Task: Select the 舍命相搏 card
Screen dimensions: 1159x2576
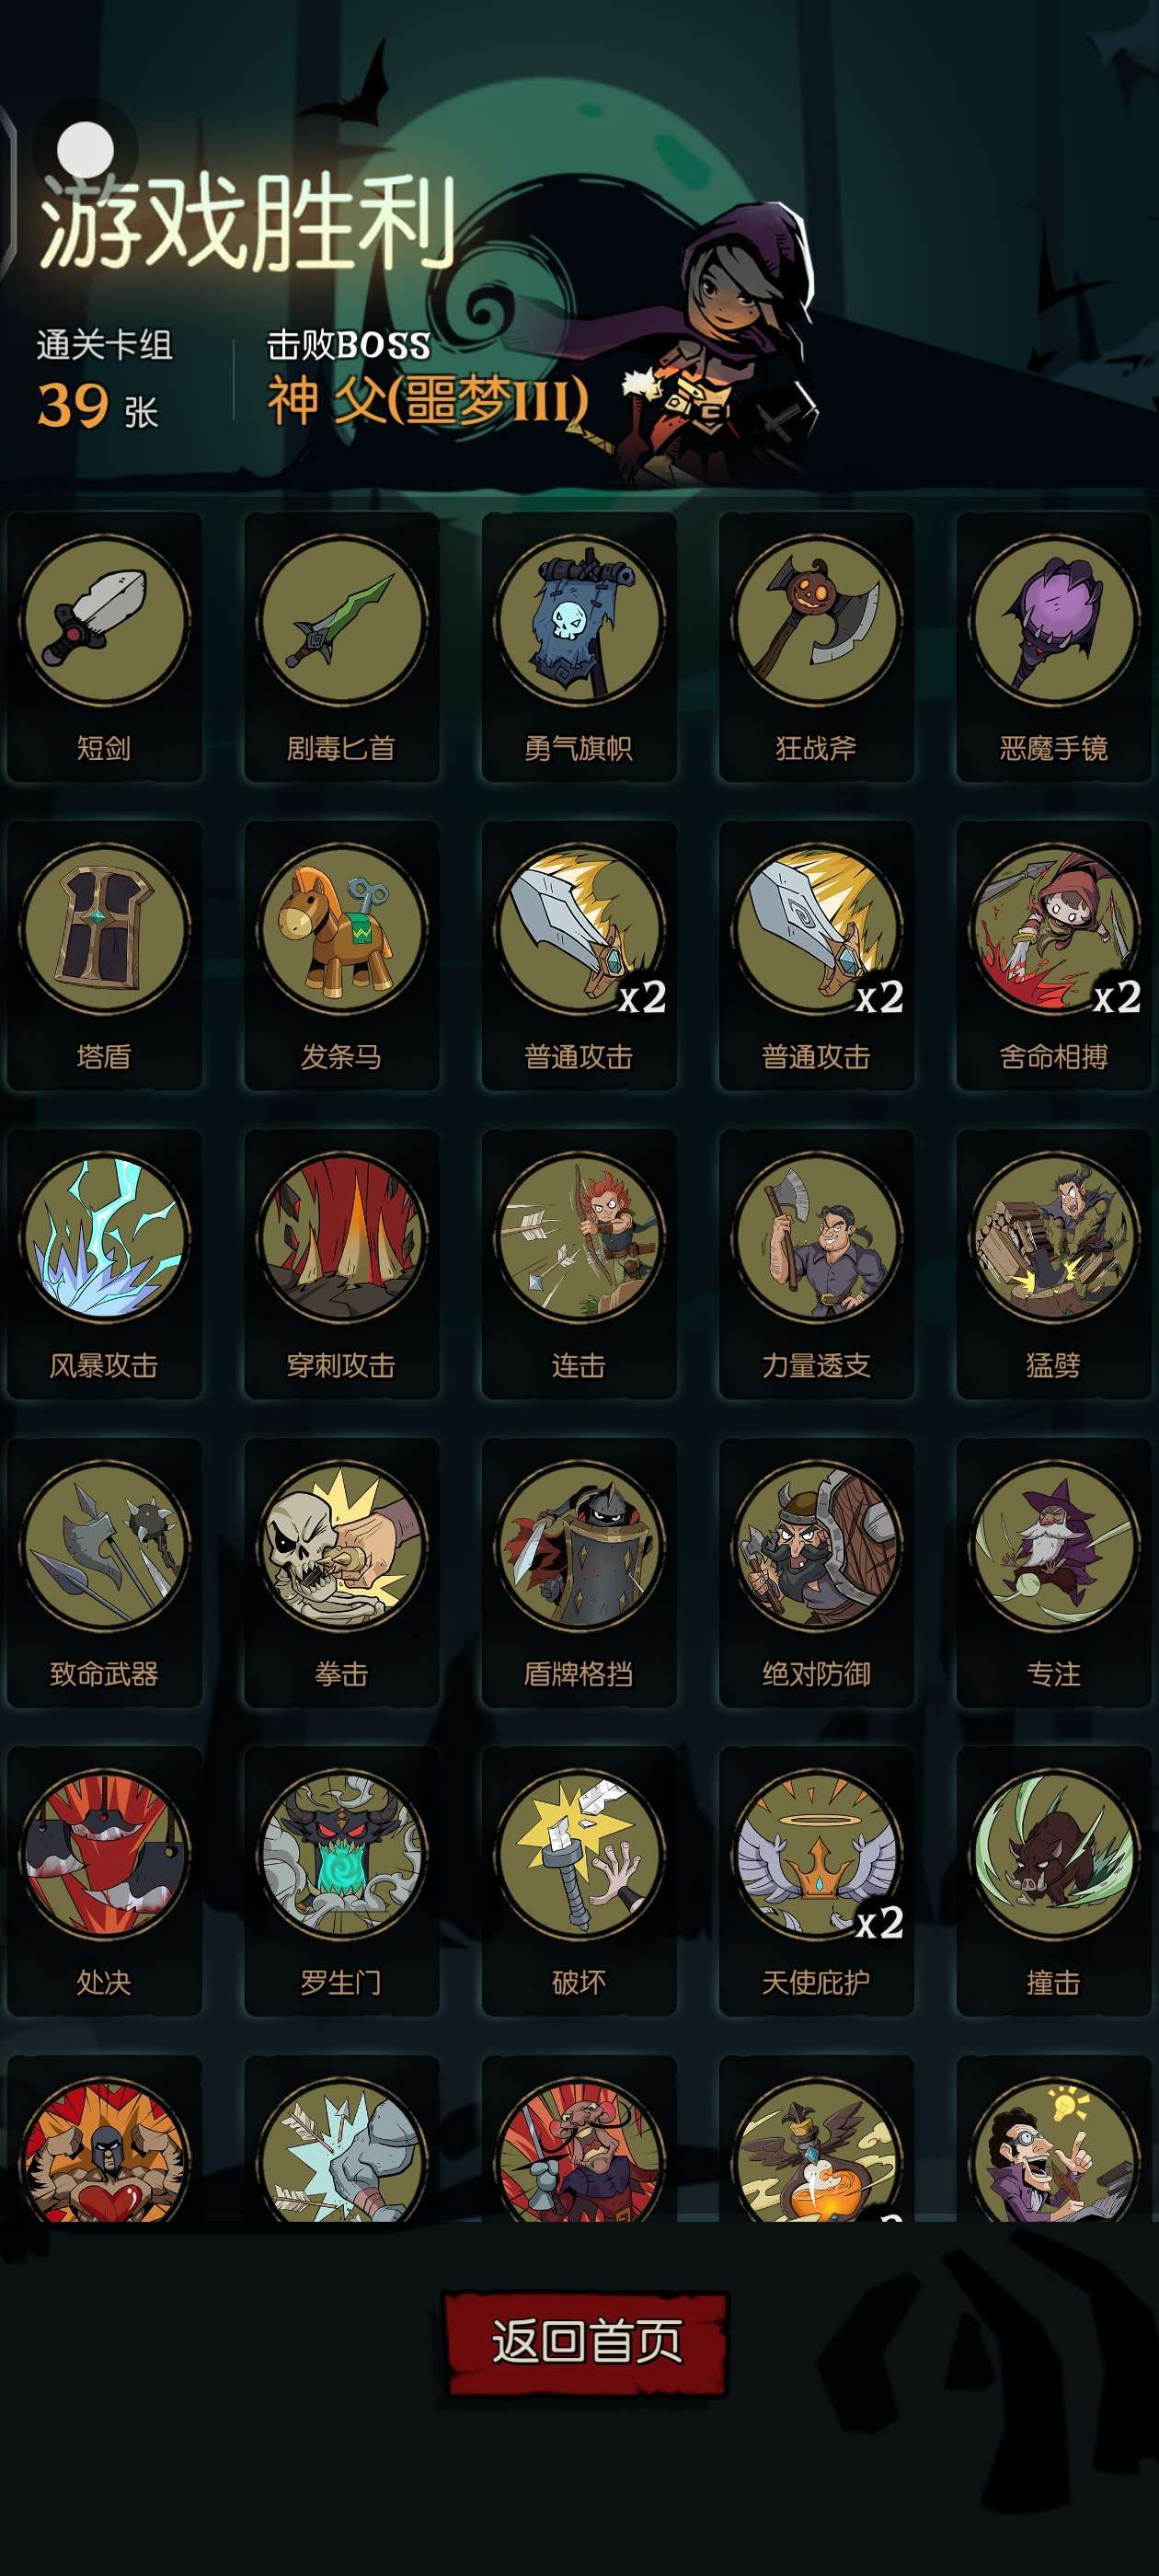Action: [x=1054, y=955]
